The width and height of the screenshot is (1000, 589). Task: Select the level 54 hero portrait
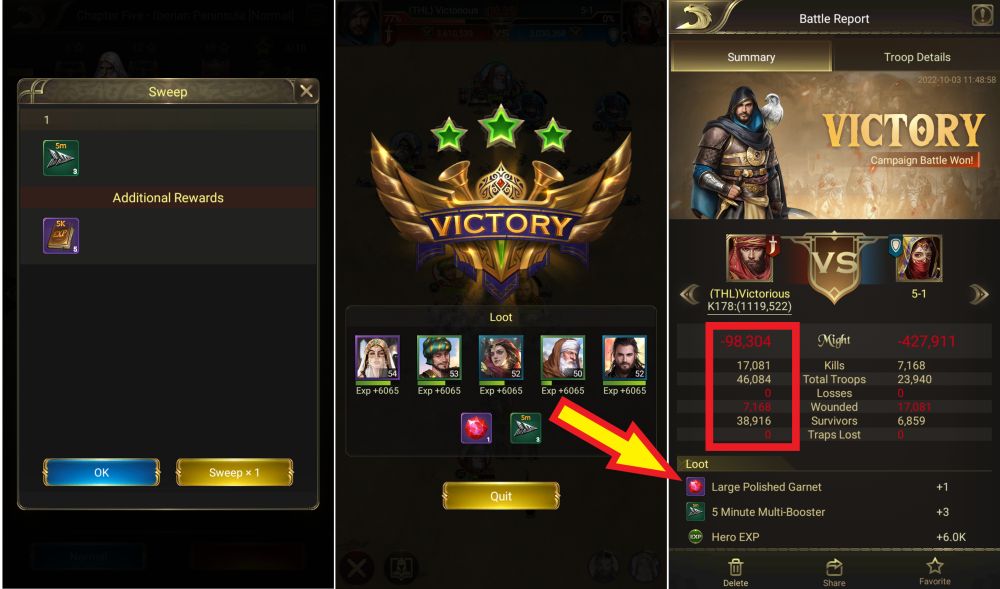377,358
